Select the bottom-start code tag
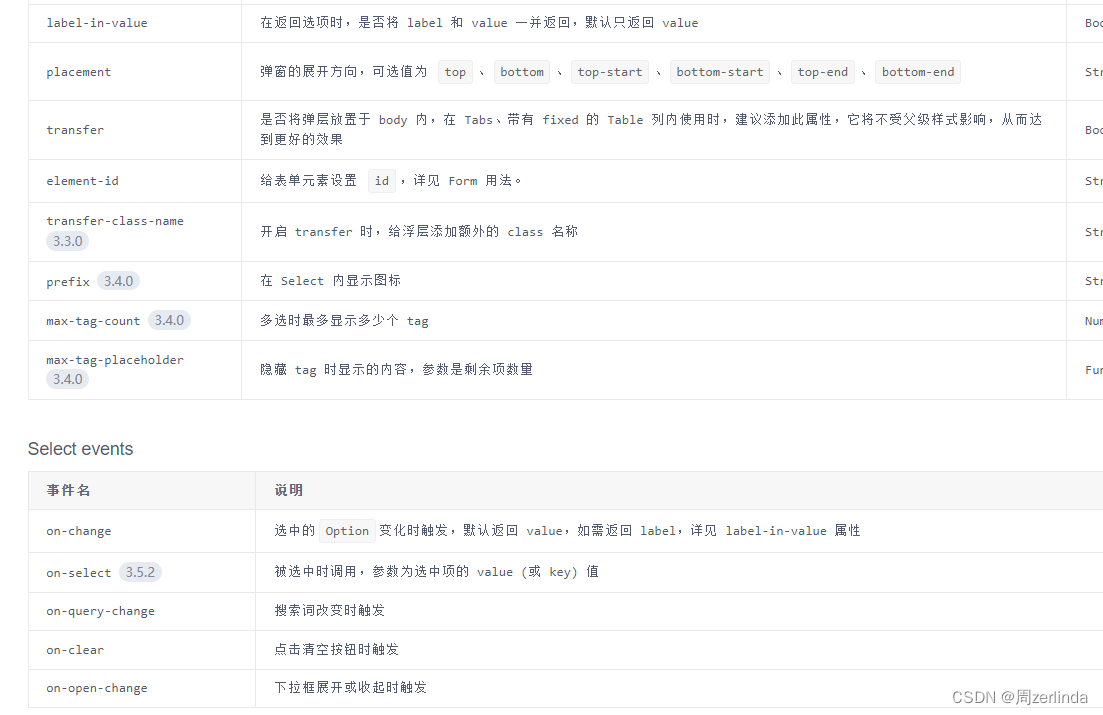 (719, 72)
